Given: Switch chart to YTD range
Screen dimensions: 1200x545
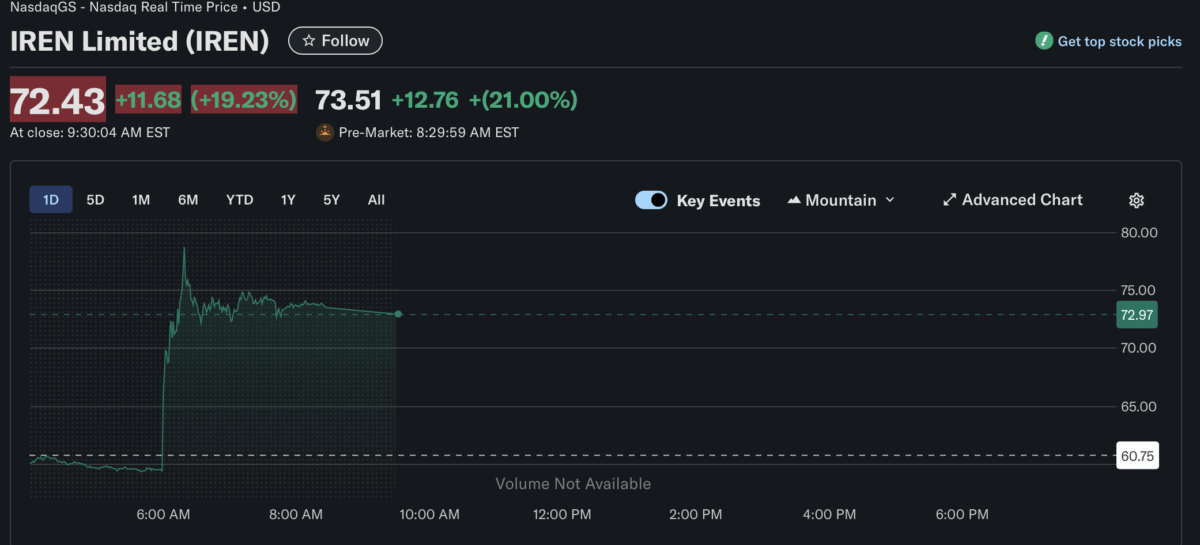Looking at the screenshot, I should pos(240,200).
